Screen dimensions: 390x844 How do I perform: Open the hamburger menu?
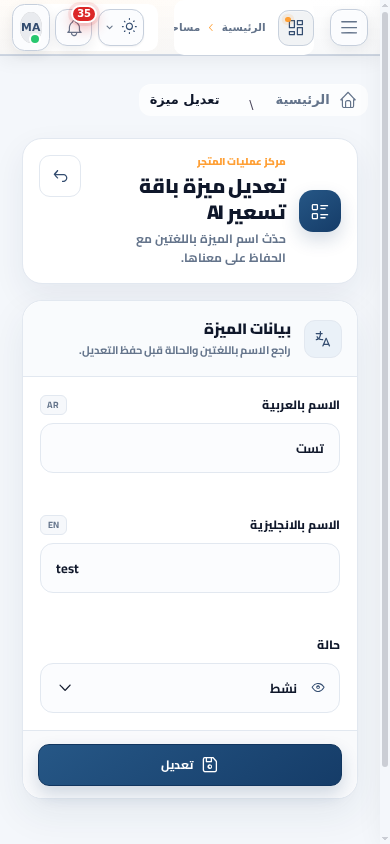(x=349, y=27)
